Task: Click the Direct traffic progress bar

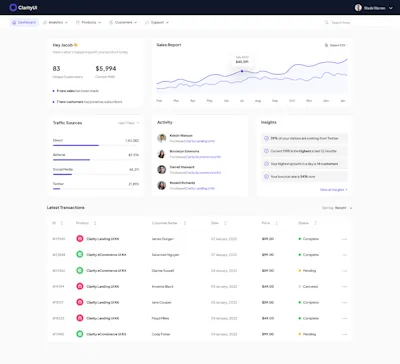Action: [96, 145]
